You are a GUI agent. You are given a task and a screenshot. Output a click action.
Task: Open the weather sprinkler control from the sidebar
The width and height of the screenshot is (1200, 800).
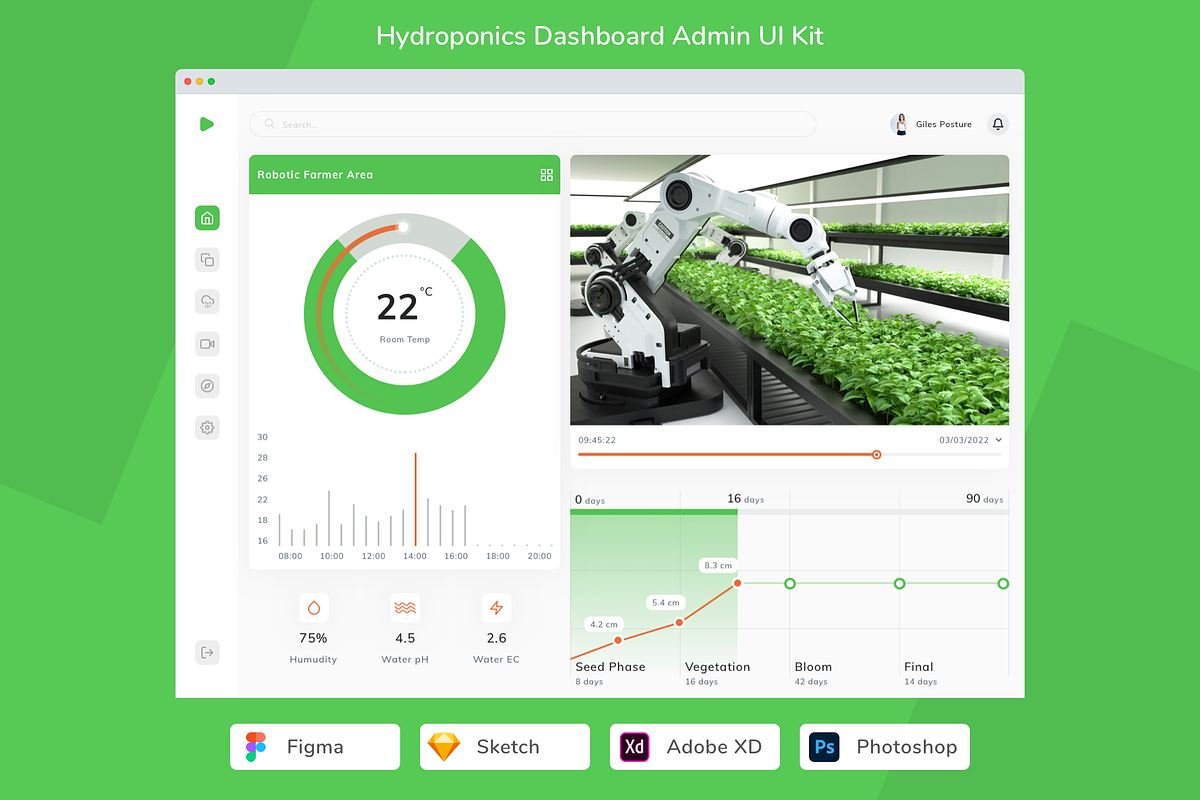coord(207,301)
